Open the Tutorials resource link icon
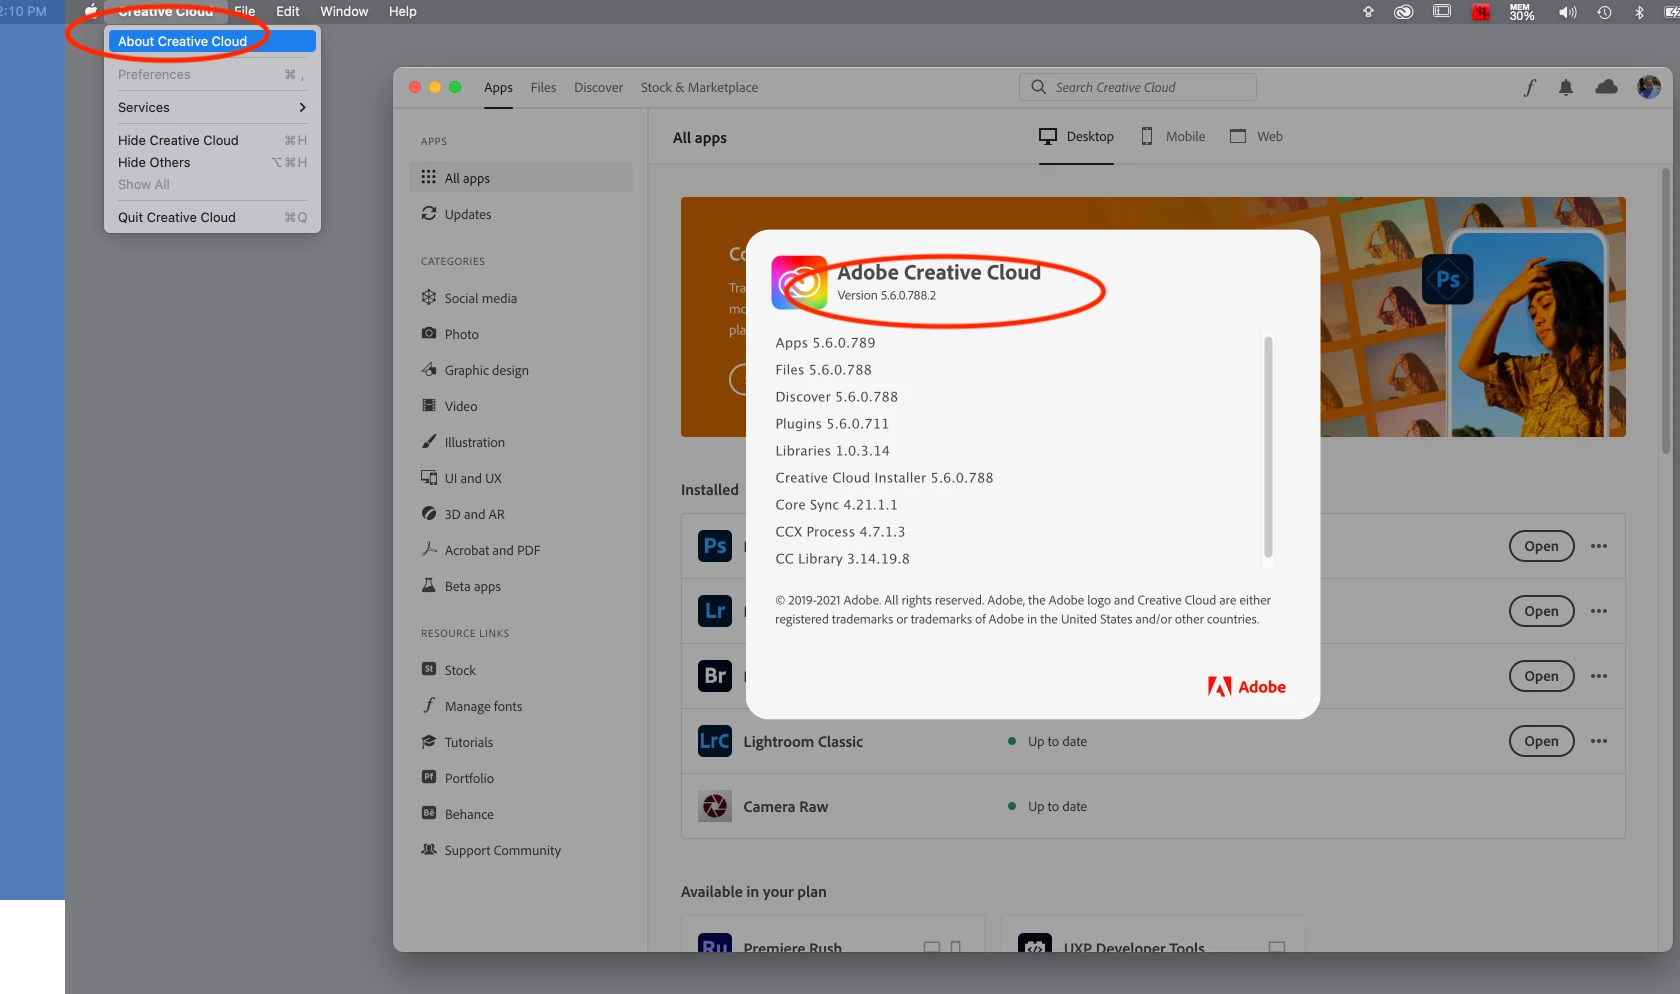This screenshot has height=994, width=1680. [x=428, y=741]
